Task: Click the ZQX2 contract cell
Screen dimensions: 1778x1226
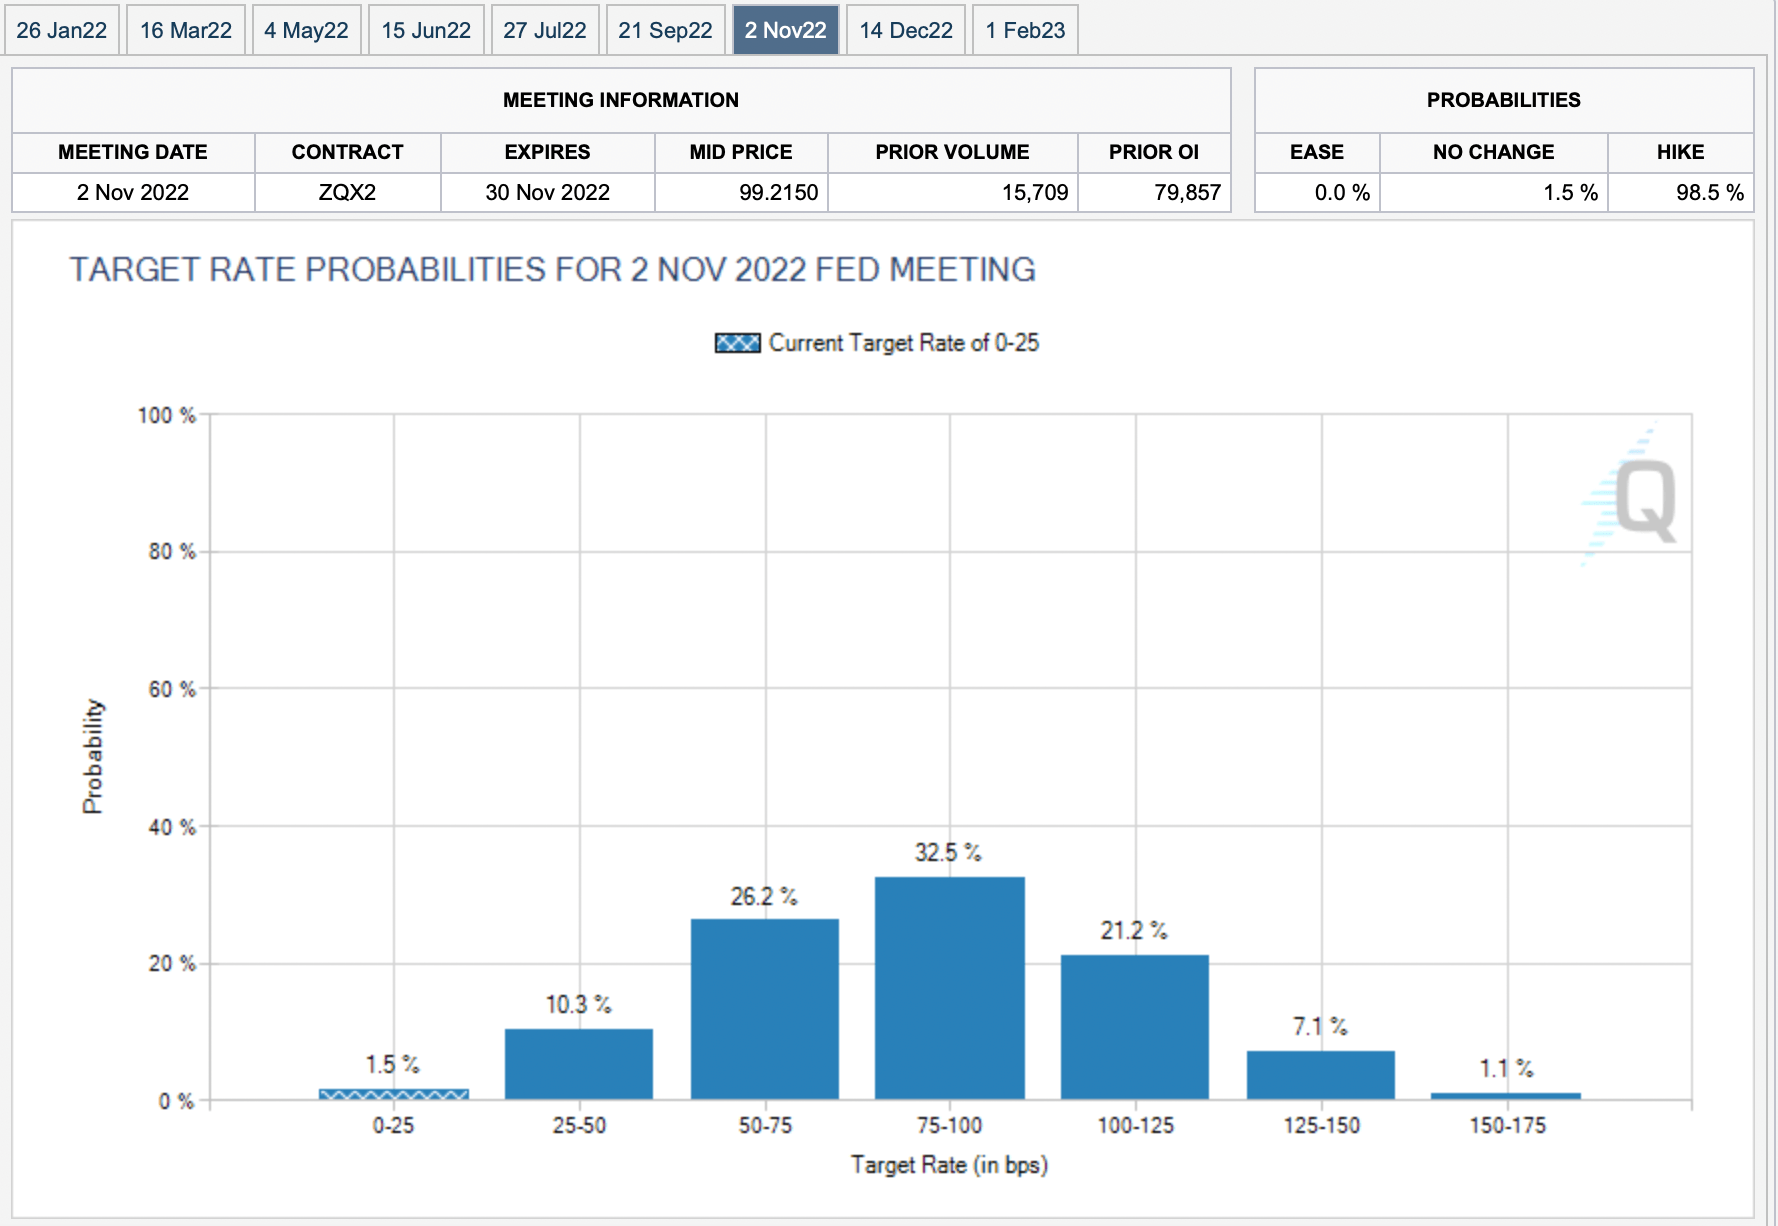Action: [x=347, y=192]
